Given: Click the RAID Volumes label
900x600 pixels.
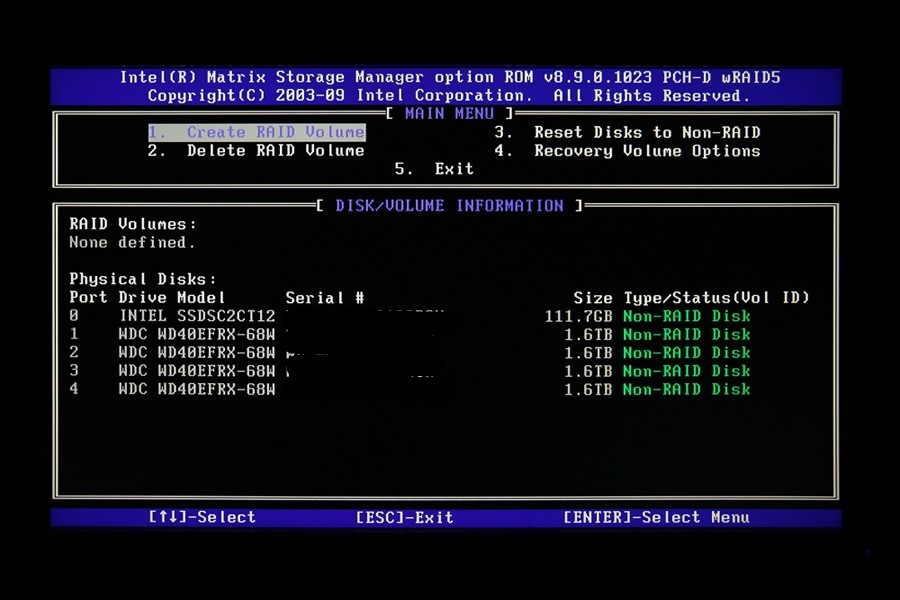Looking at the screenshot, I should point(133,224).
